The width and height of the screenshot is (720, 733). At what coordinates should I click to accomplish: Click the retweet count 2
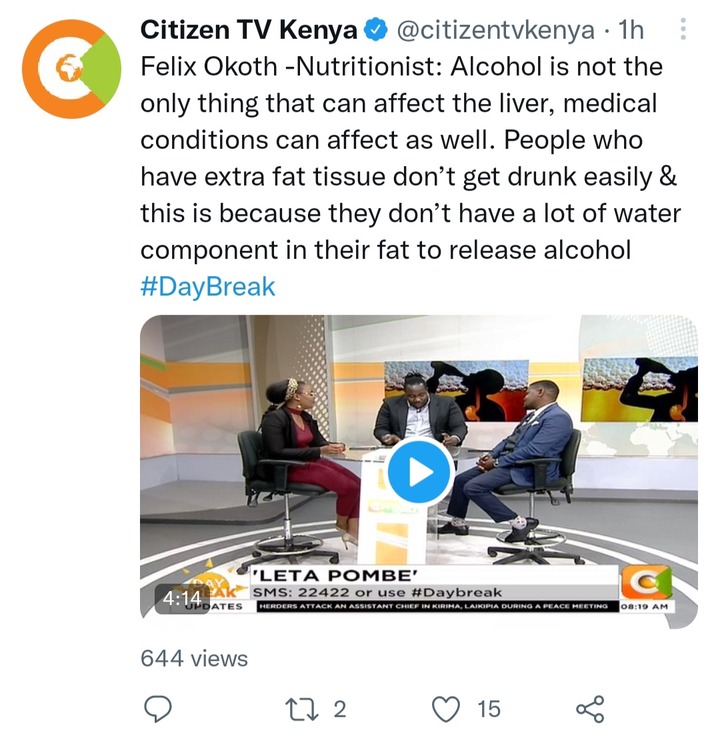coord(340,709)
